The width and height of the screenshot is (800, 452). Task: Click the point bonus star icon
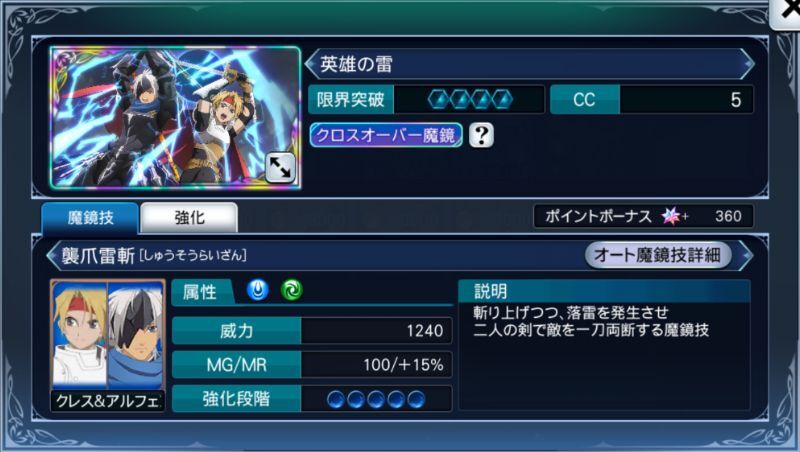pyautogui.click(x=671, y=216)
